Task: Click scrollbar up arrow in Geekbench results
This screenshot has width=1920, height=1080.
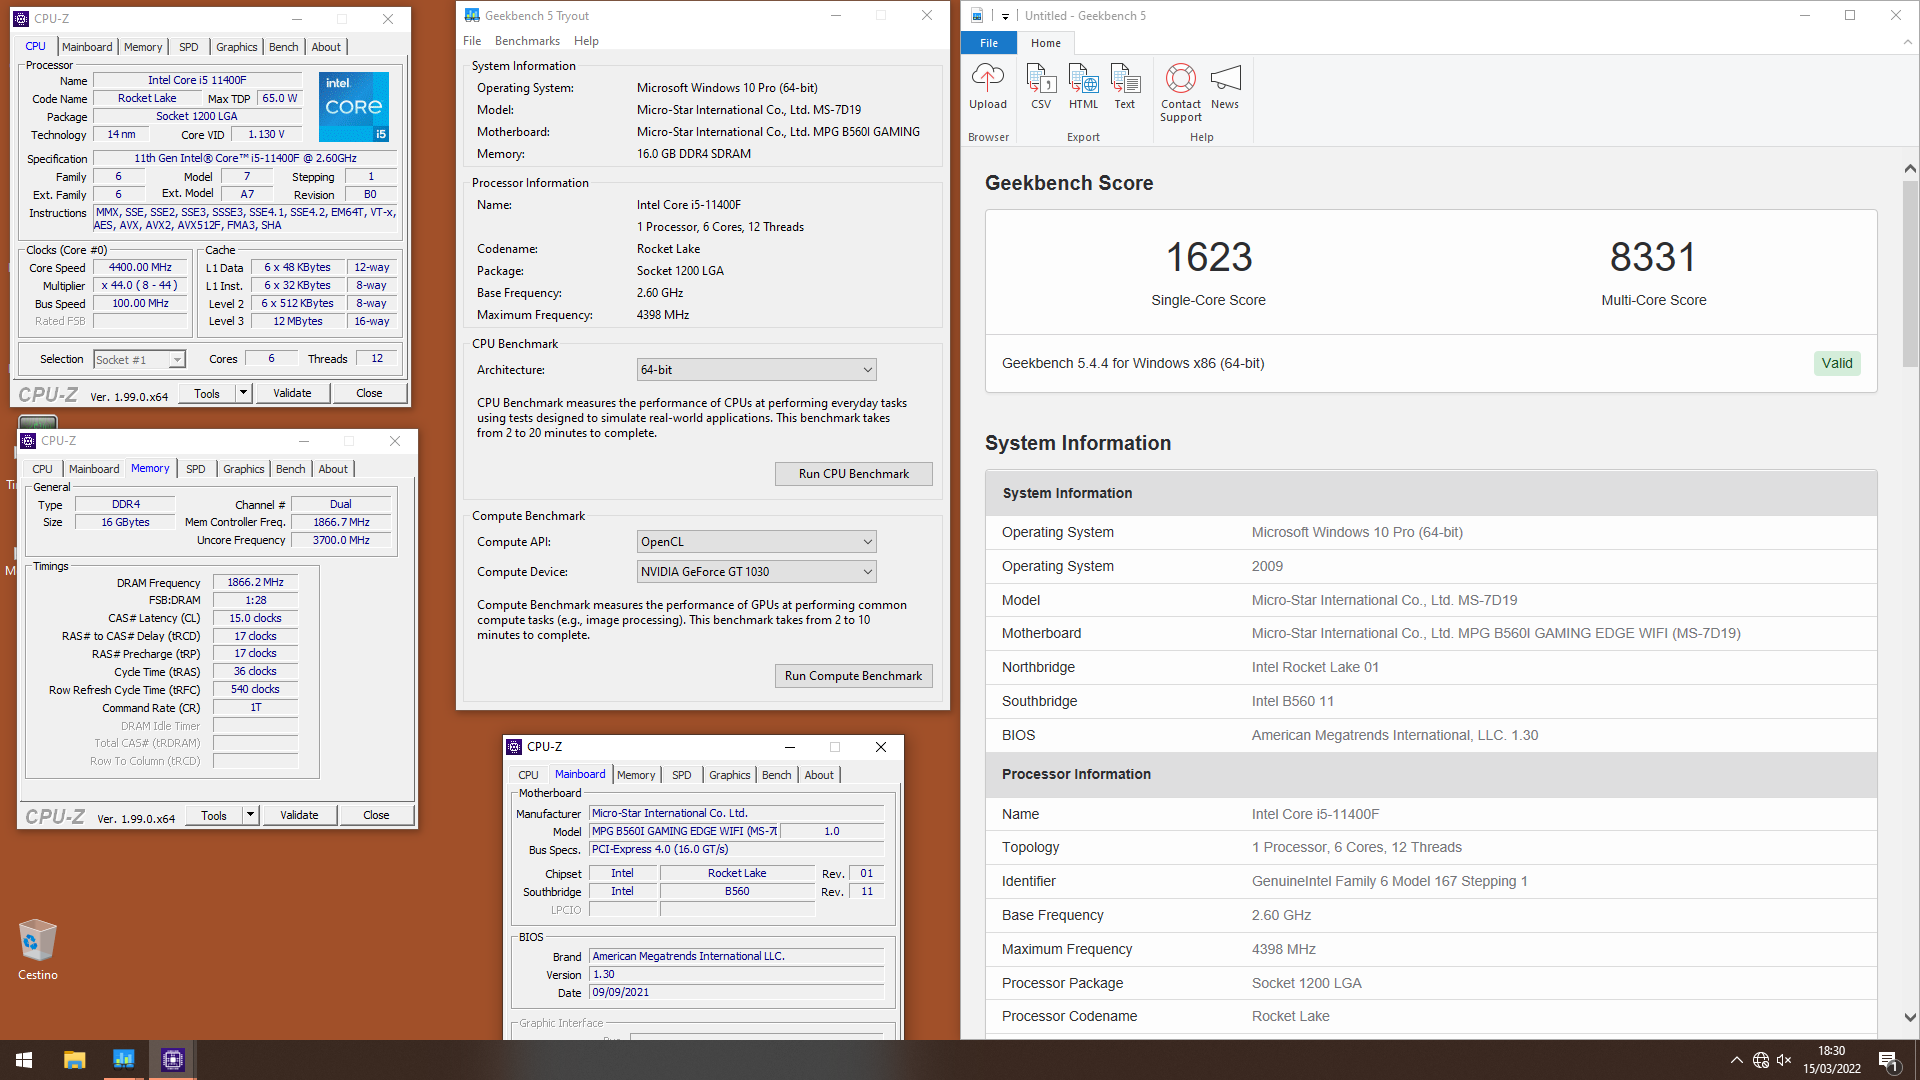Action: tap(1910, 169)
